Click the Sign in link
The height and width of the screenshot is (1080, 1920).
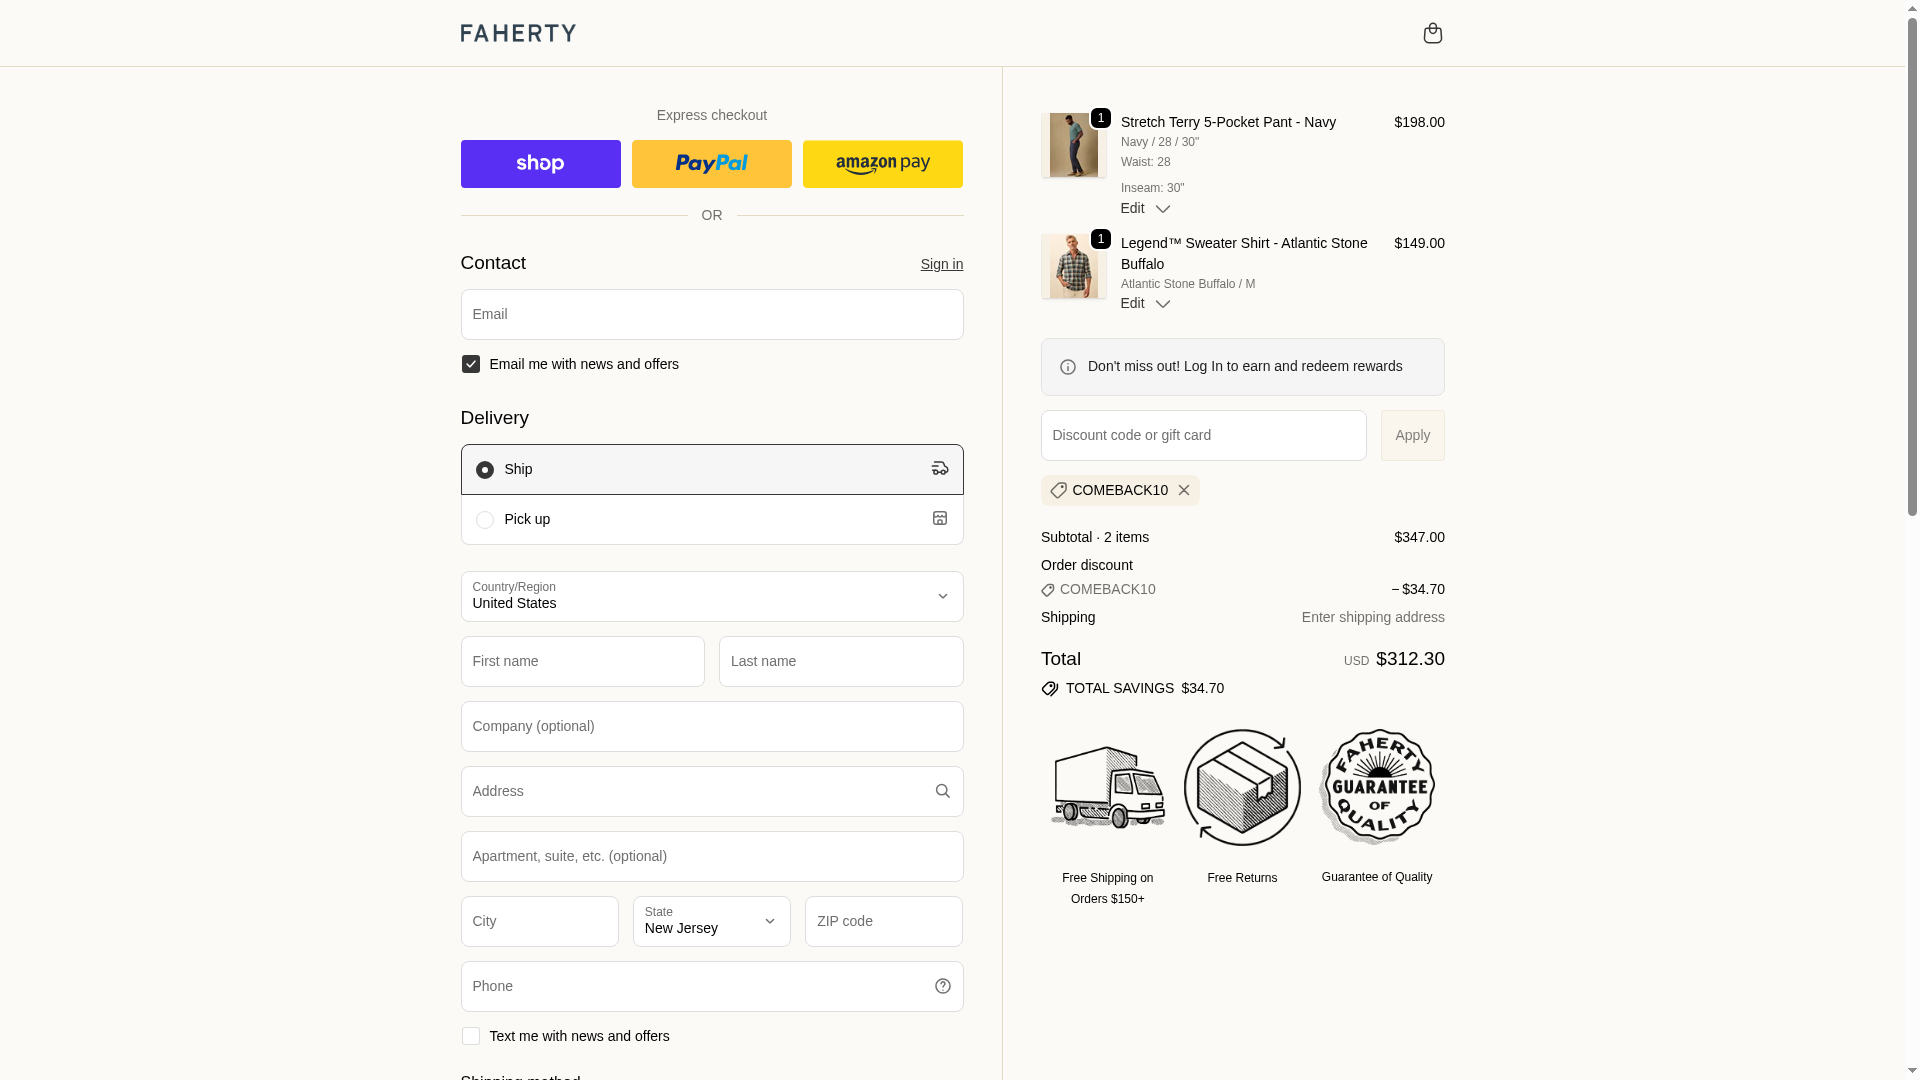tap(941, 264)
